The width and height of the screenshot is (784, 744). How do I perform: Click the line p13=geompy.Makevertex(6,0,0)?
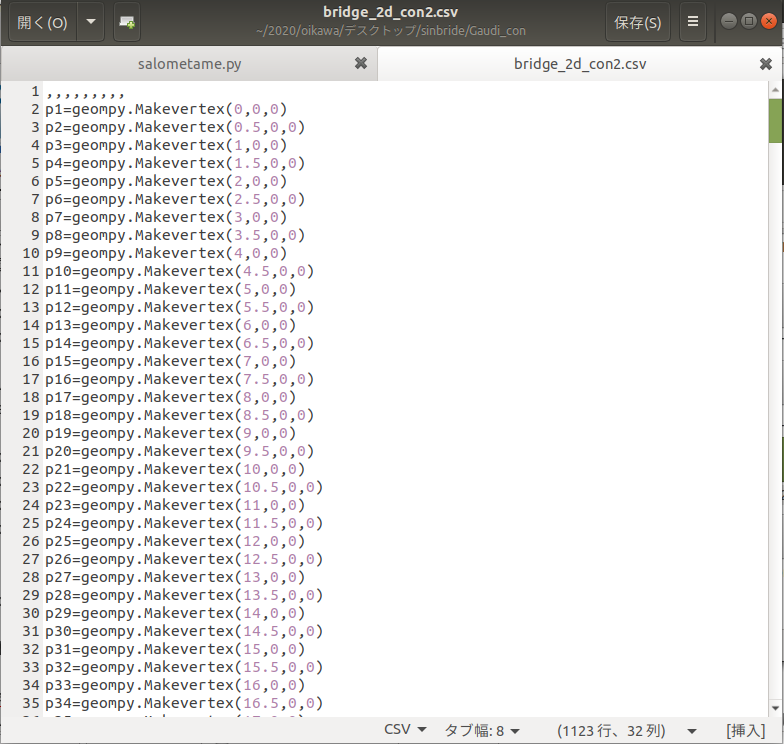pyautogui.click(x=170, y=325)
